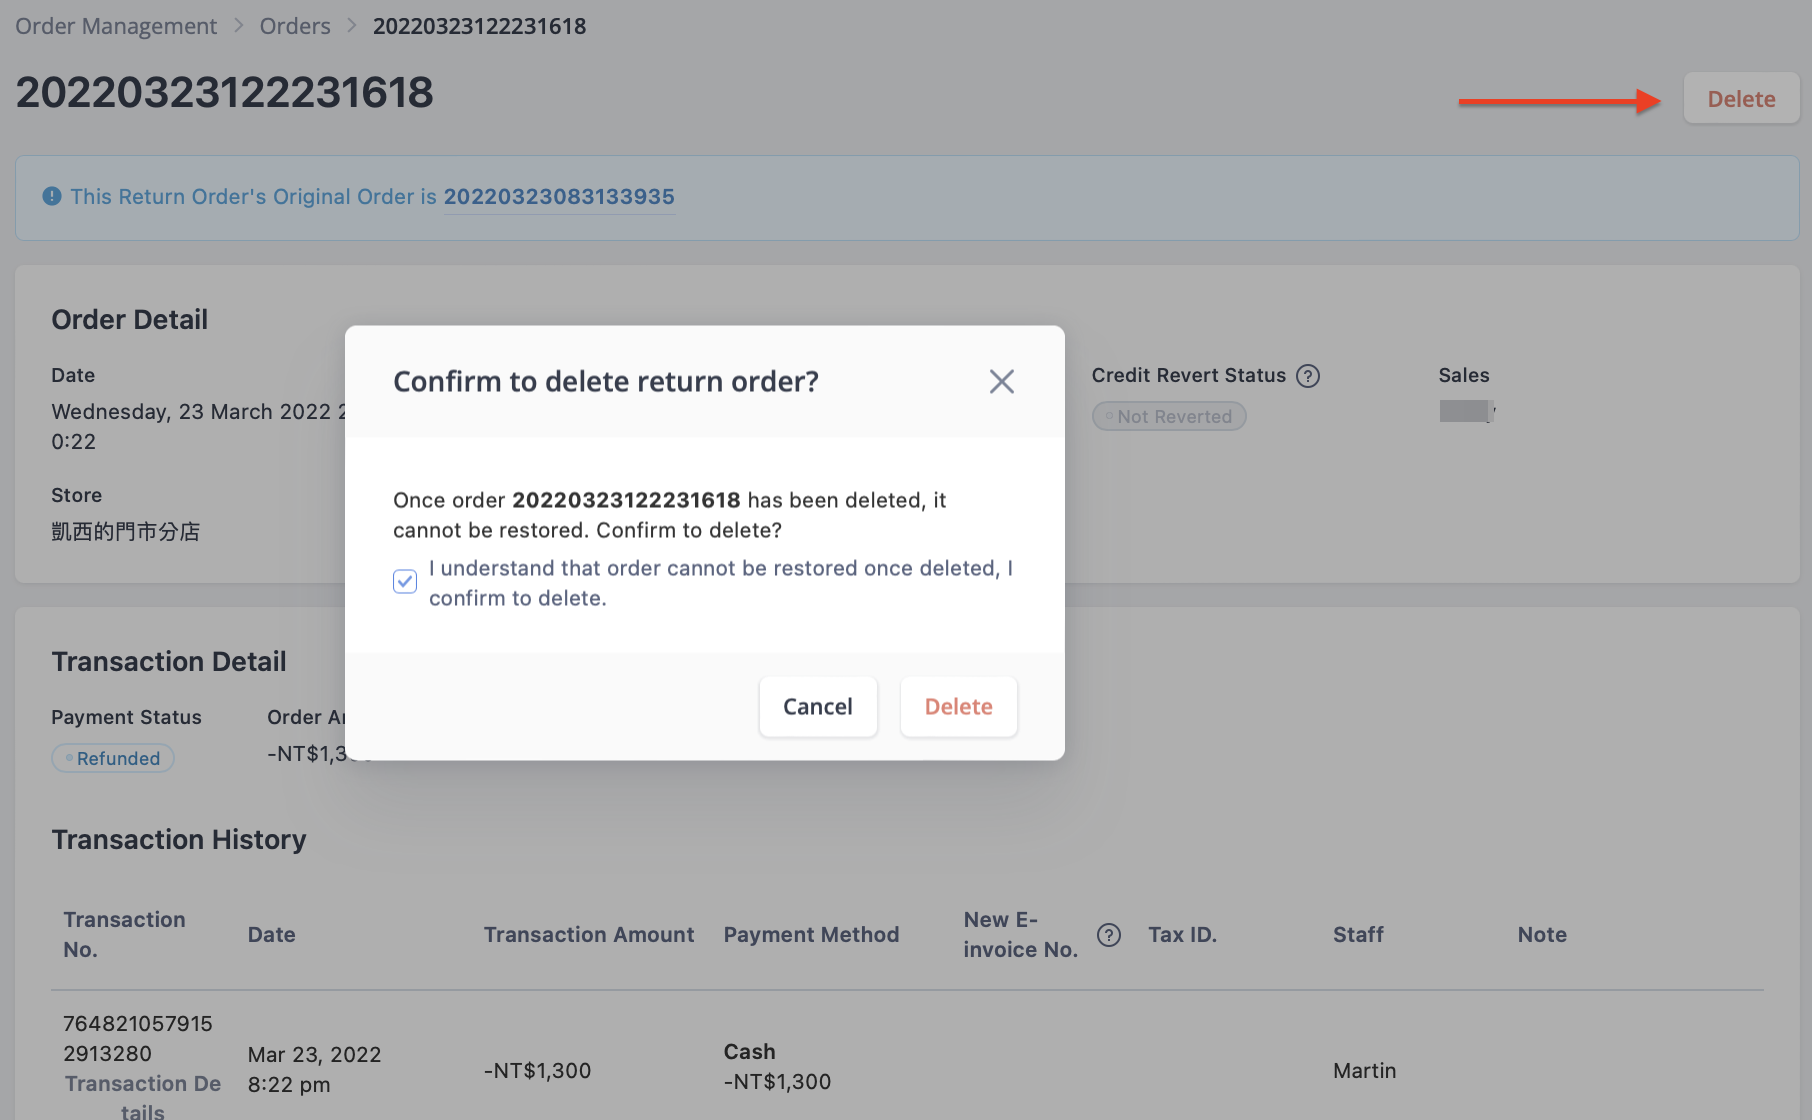Uncheck the understand-cannot-restore checkbox
This screenshot has width=1812, height=1120.
click(405, 582)
